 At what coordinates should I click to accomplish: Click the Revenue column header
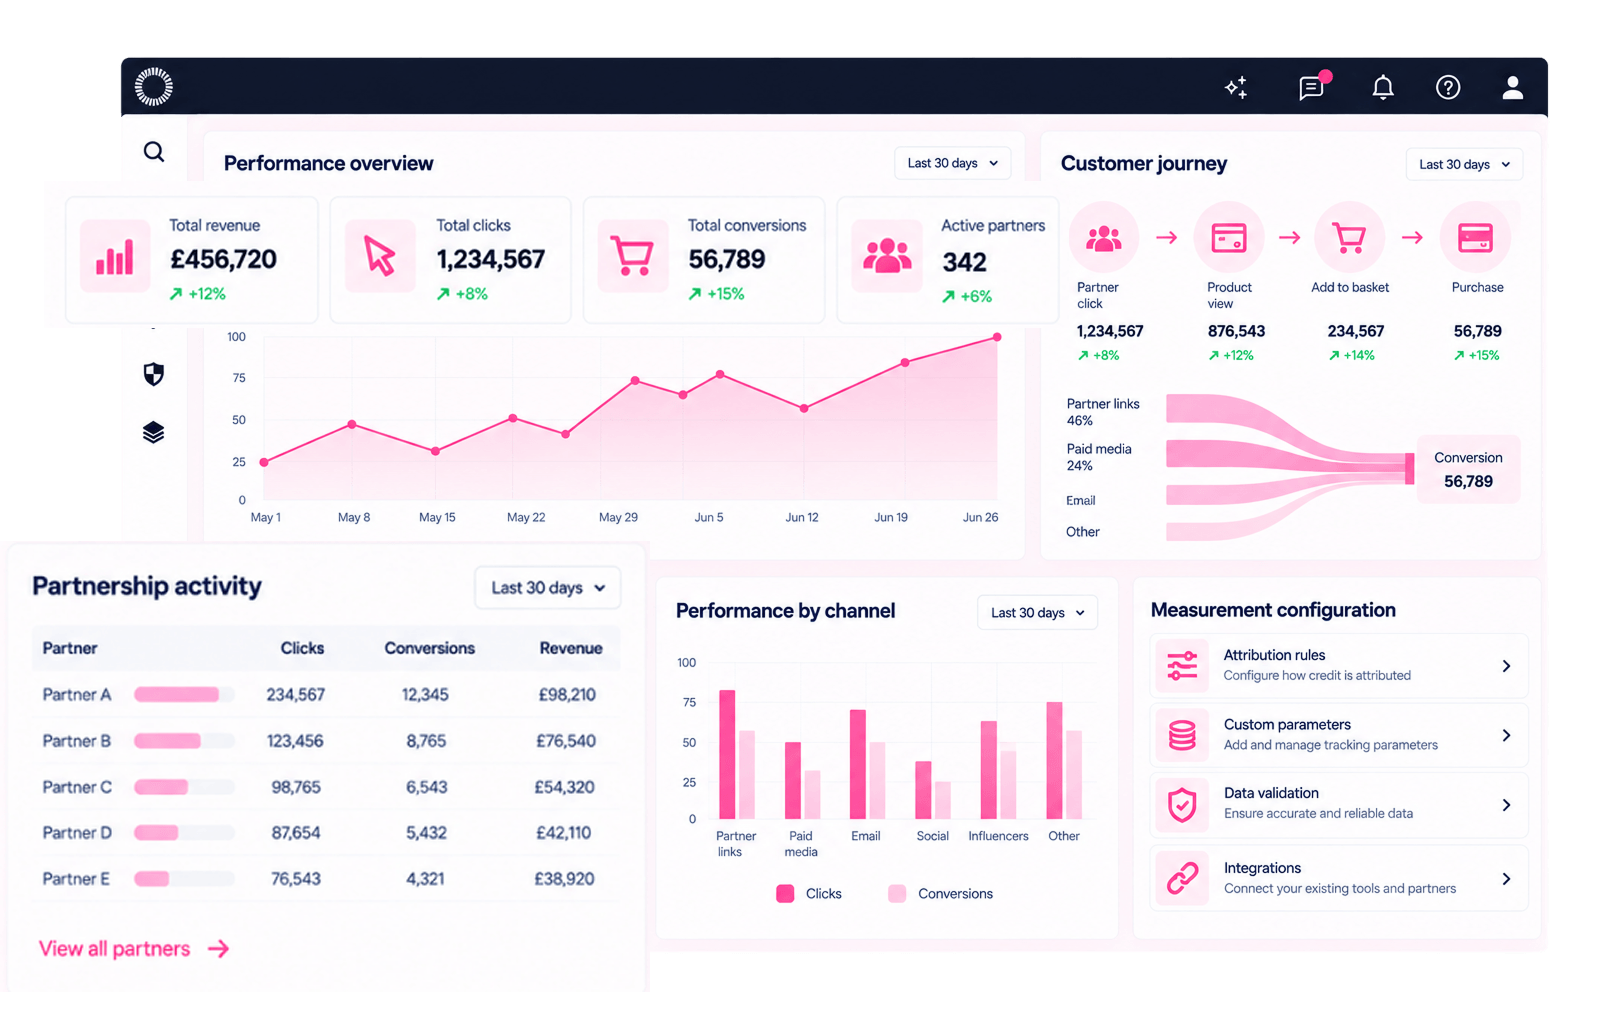pyautogui.click(x=571, y=648)
